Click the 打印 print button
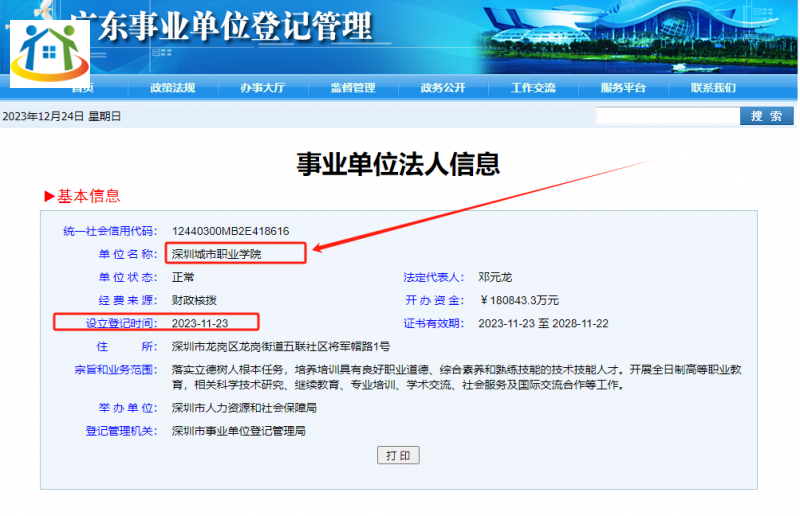Screen dimensions: 800x516 pos(398,456)
